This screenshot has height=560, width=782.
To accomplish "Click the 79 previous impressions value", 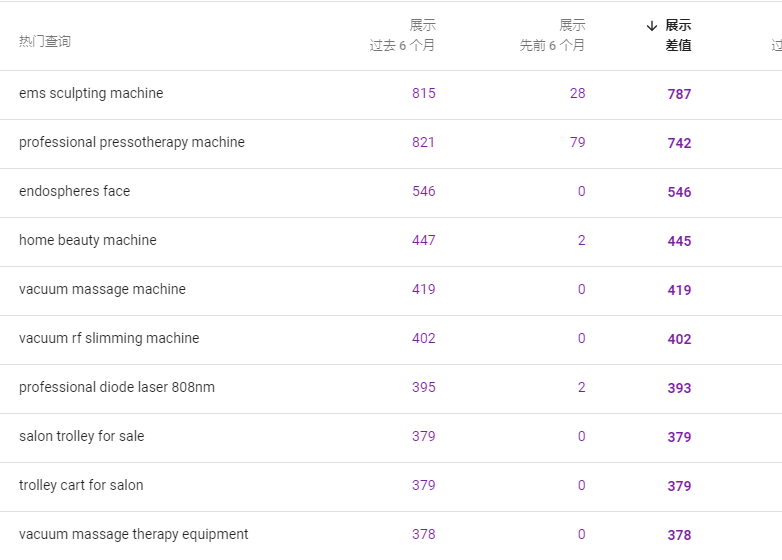I will (578, 142).
